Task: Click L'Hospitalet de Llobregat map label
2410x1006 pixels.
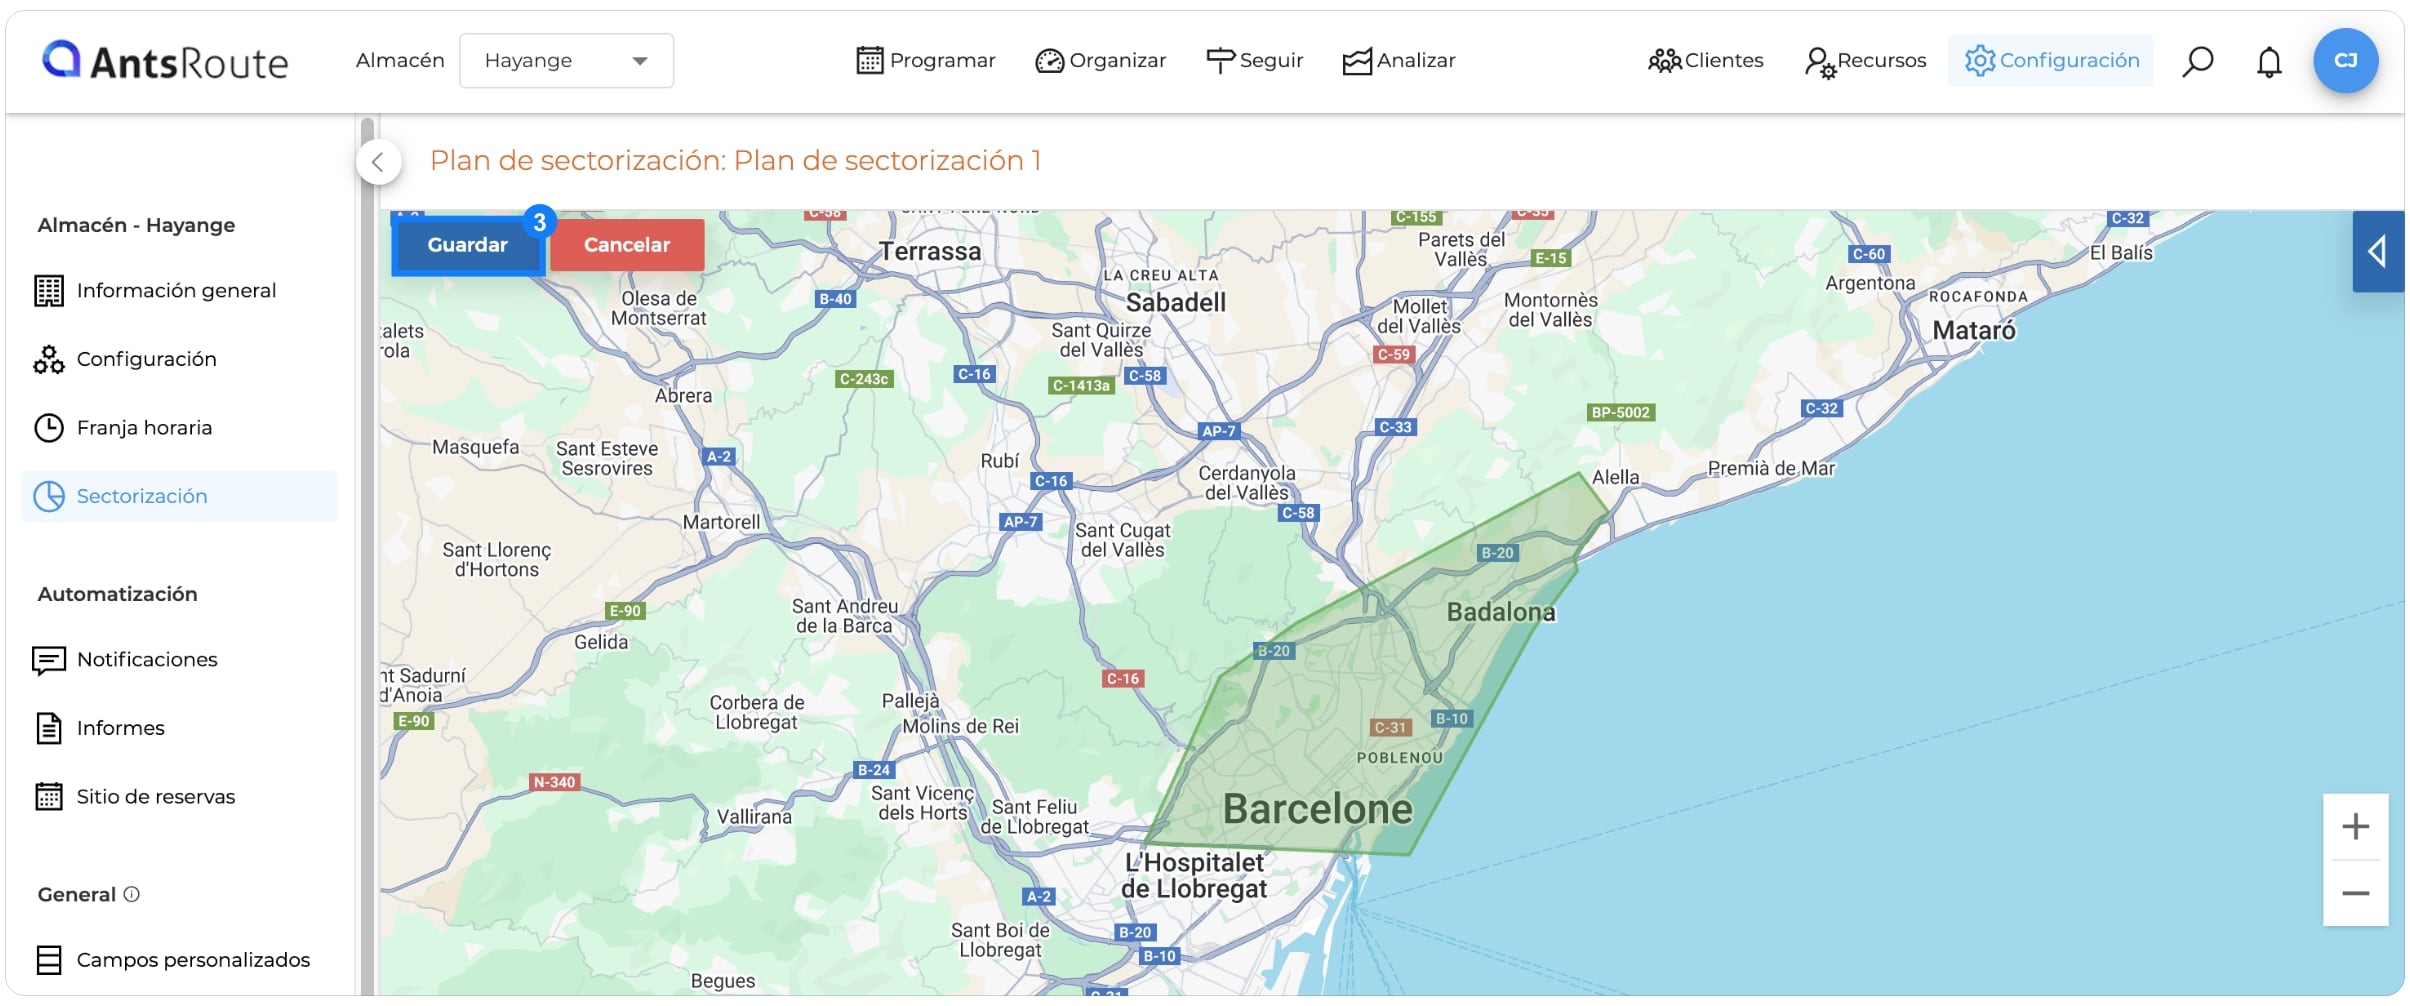Action: click(1194, 875)
